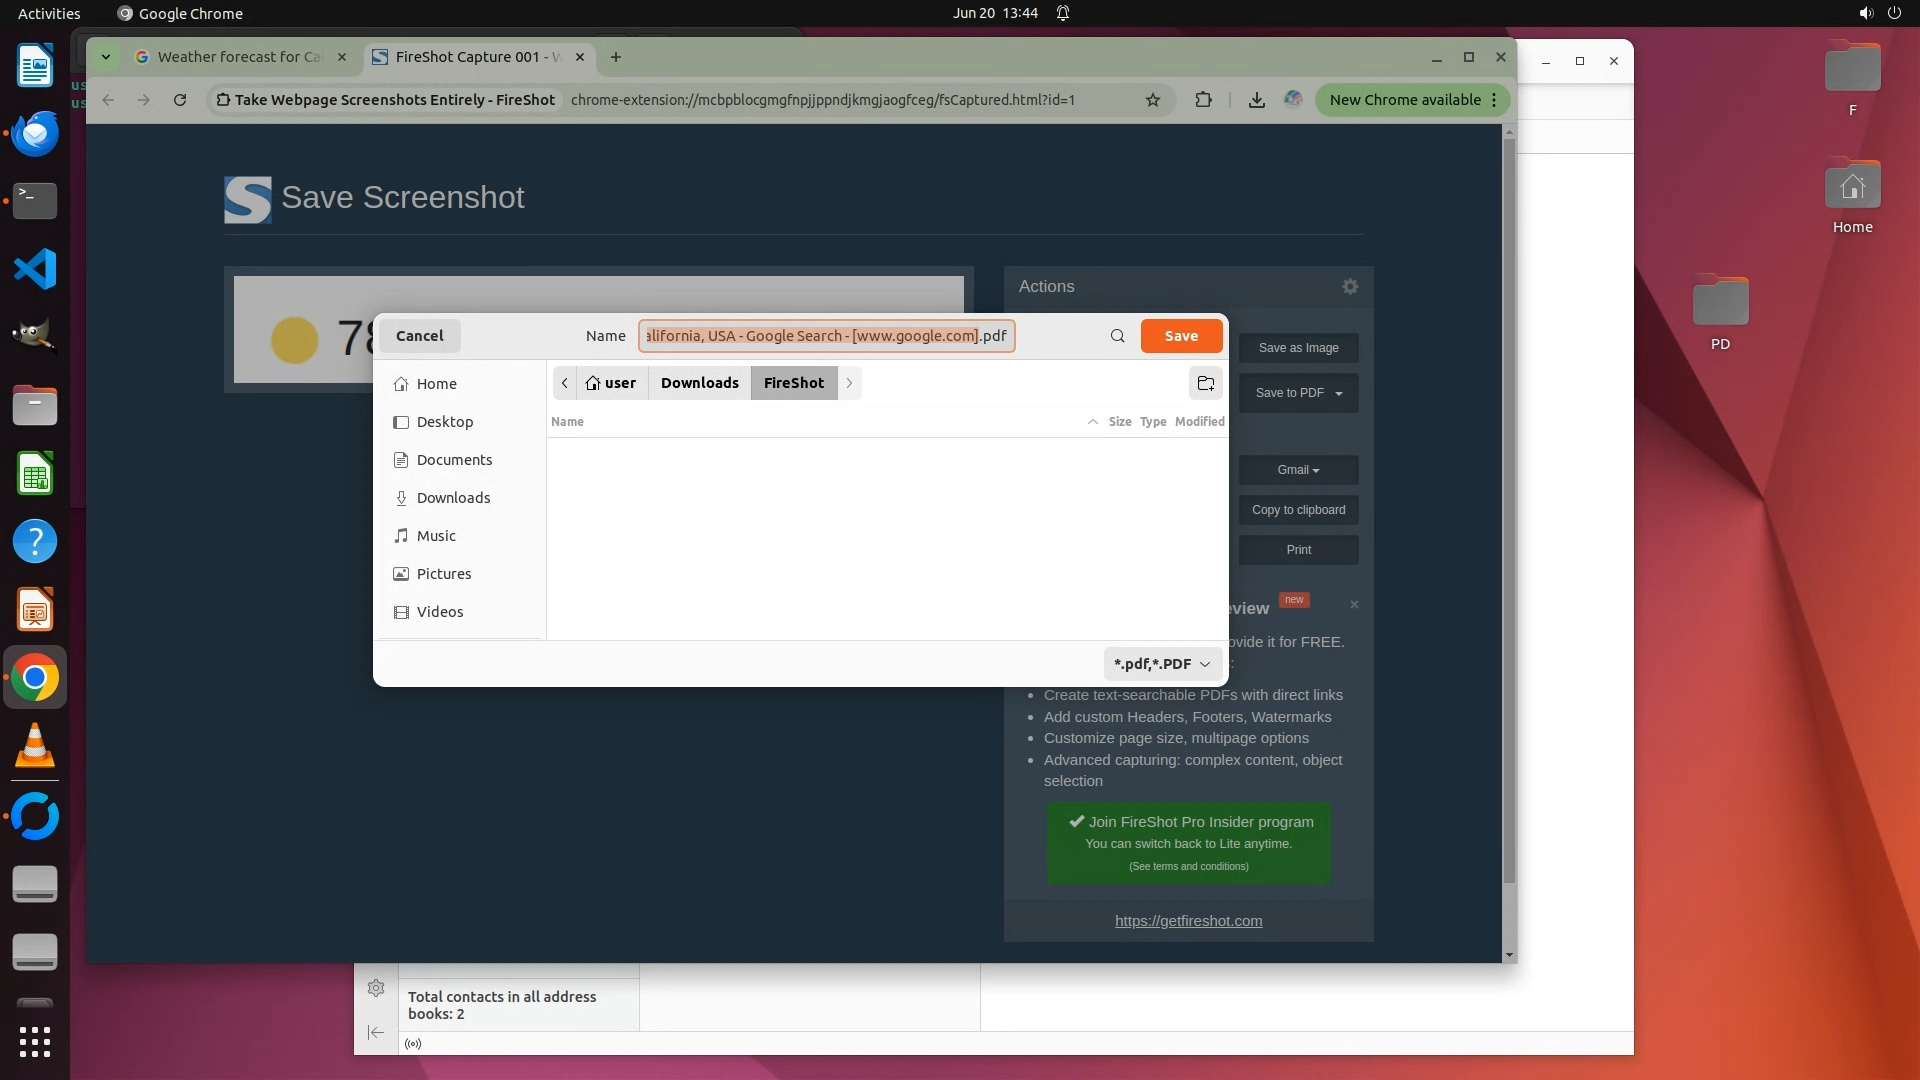Open Visual Studio Code from the dock
This screenshot has height=1080, width=1920.
tap(35, 269)
